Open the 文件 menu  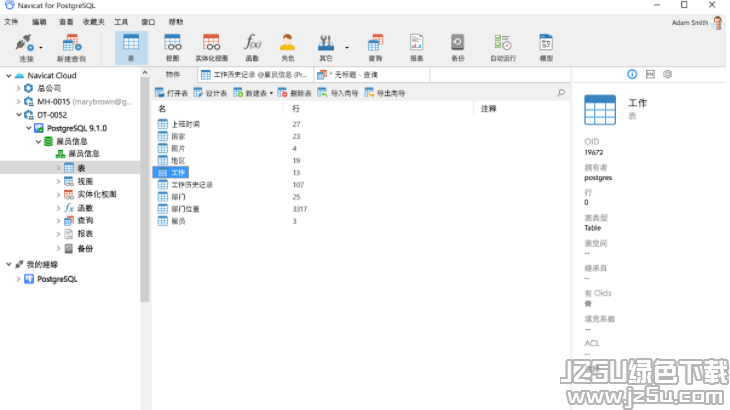coord(11,22)
